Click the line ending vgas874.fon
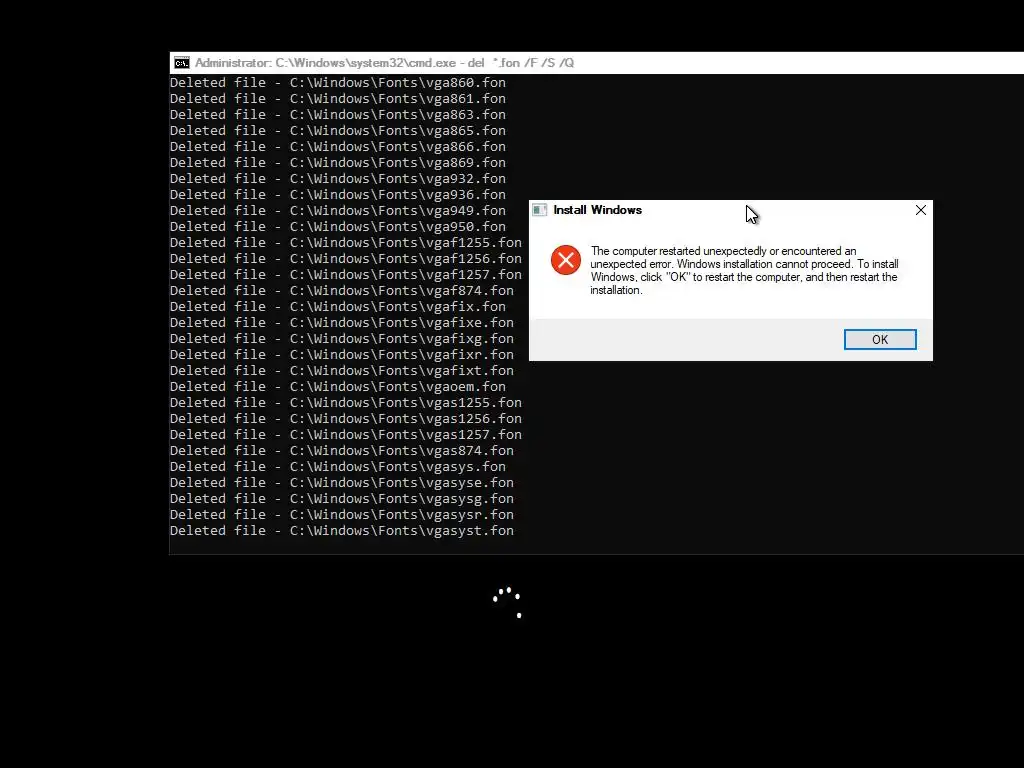This screenshot has height=768, width=1024. [342, 451]
